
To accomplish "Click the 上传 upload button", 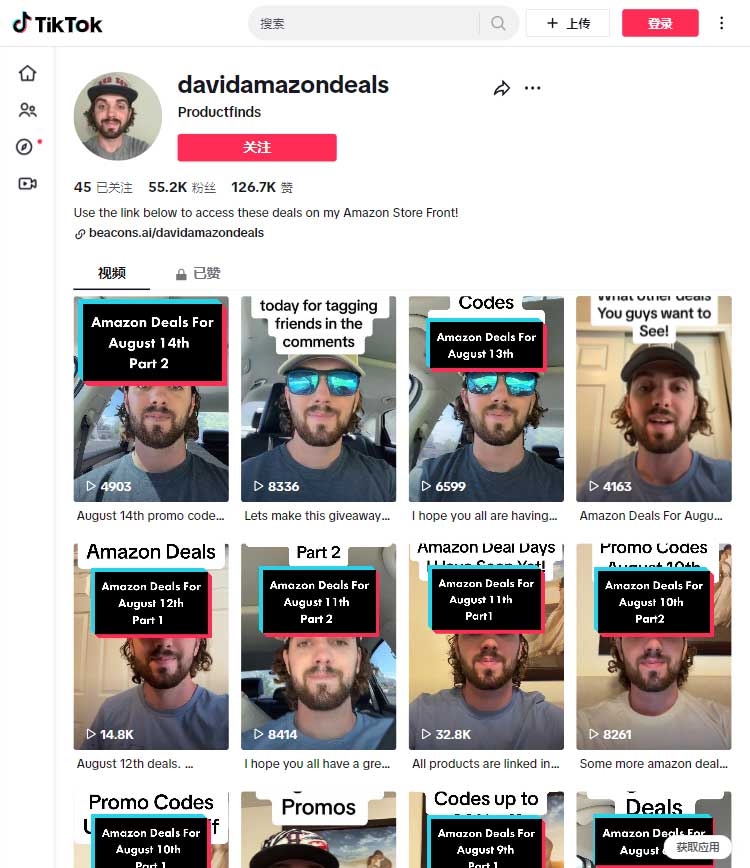I will tap(568, 23).
